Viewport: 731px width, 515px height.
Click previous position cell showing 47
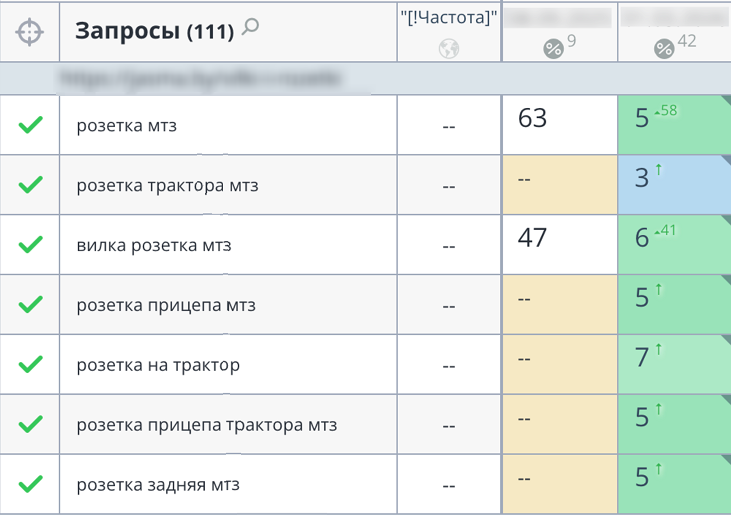tap(559, 244)
